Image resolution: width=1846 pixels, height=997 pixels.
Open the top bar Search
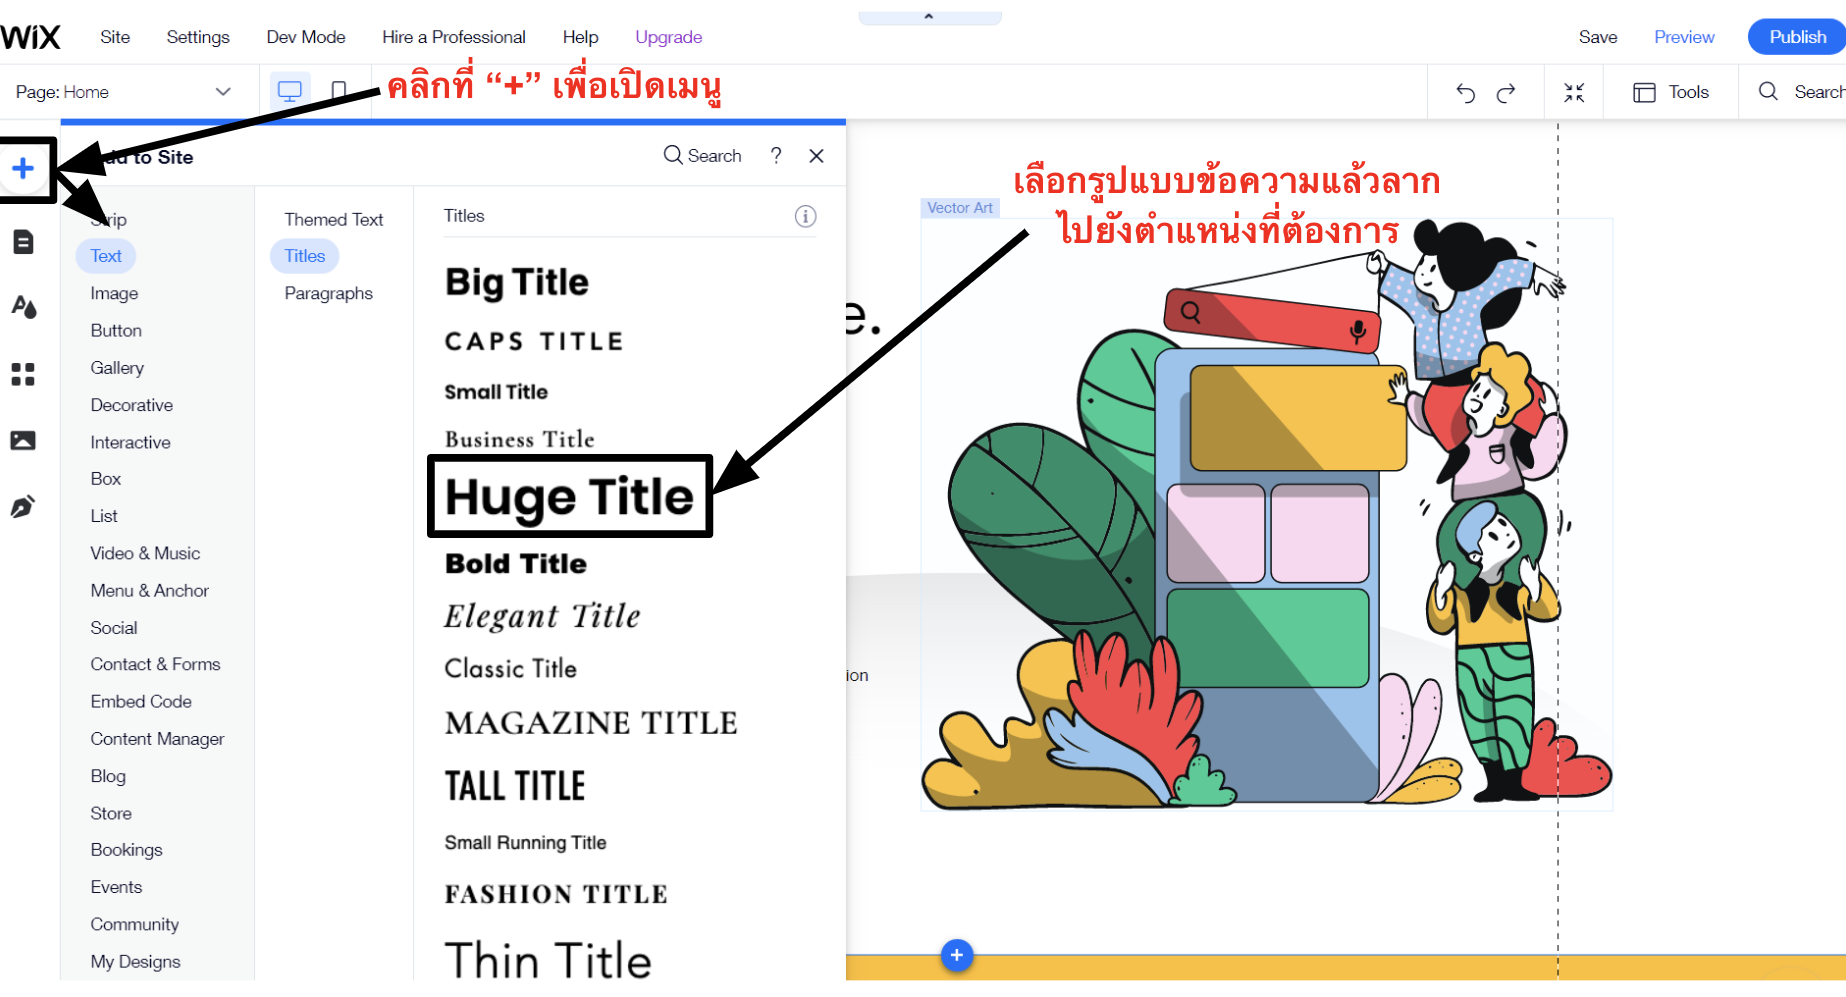tap(1802, 92)
